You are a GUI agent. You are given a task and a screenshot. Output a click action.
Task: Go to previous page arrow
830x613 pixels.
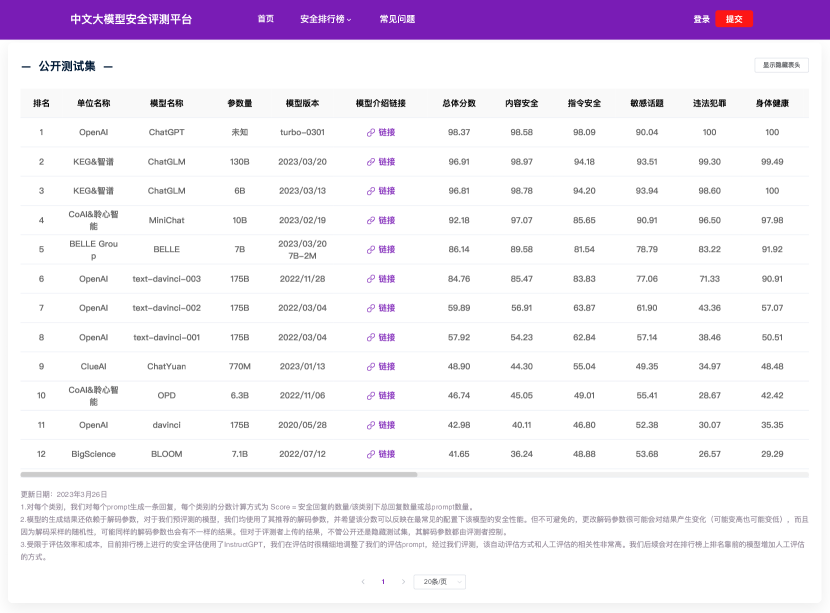pyautogui.click(x=363, y=582)
